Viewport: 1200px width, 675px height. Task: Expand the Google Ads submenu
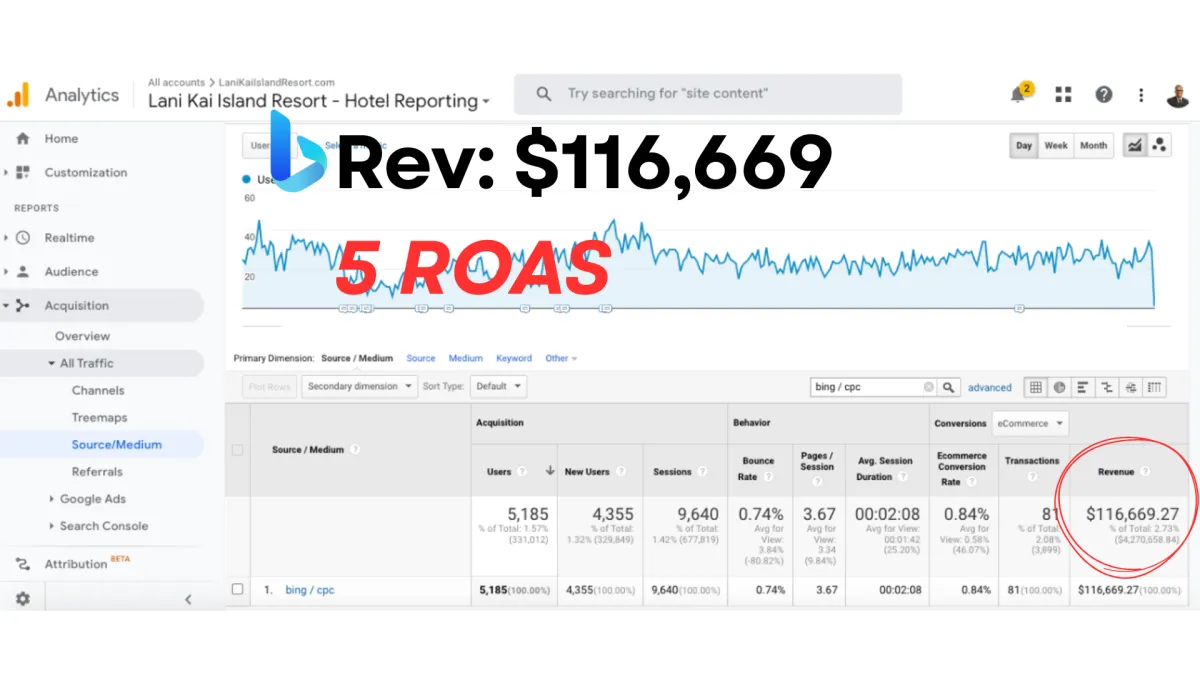point(52,499)
